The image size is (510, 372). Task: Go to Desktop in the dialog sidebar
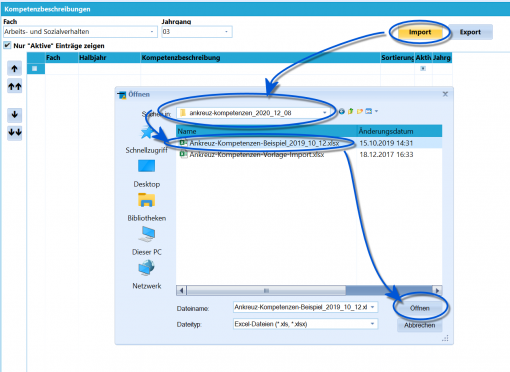pos(147,174)
